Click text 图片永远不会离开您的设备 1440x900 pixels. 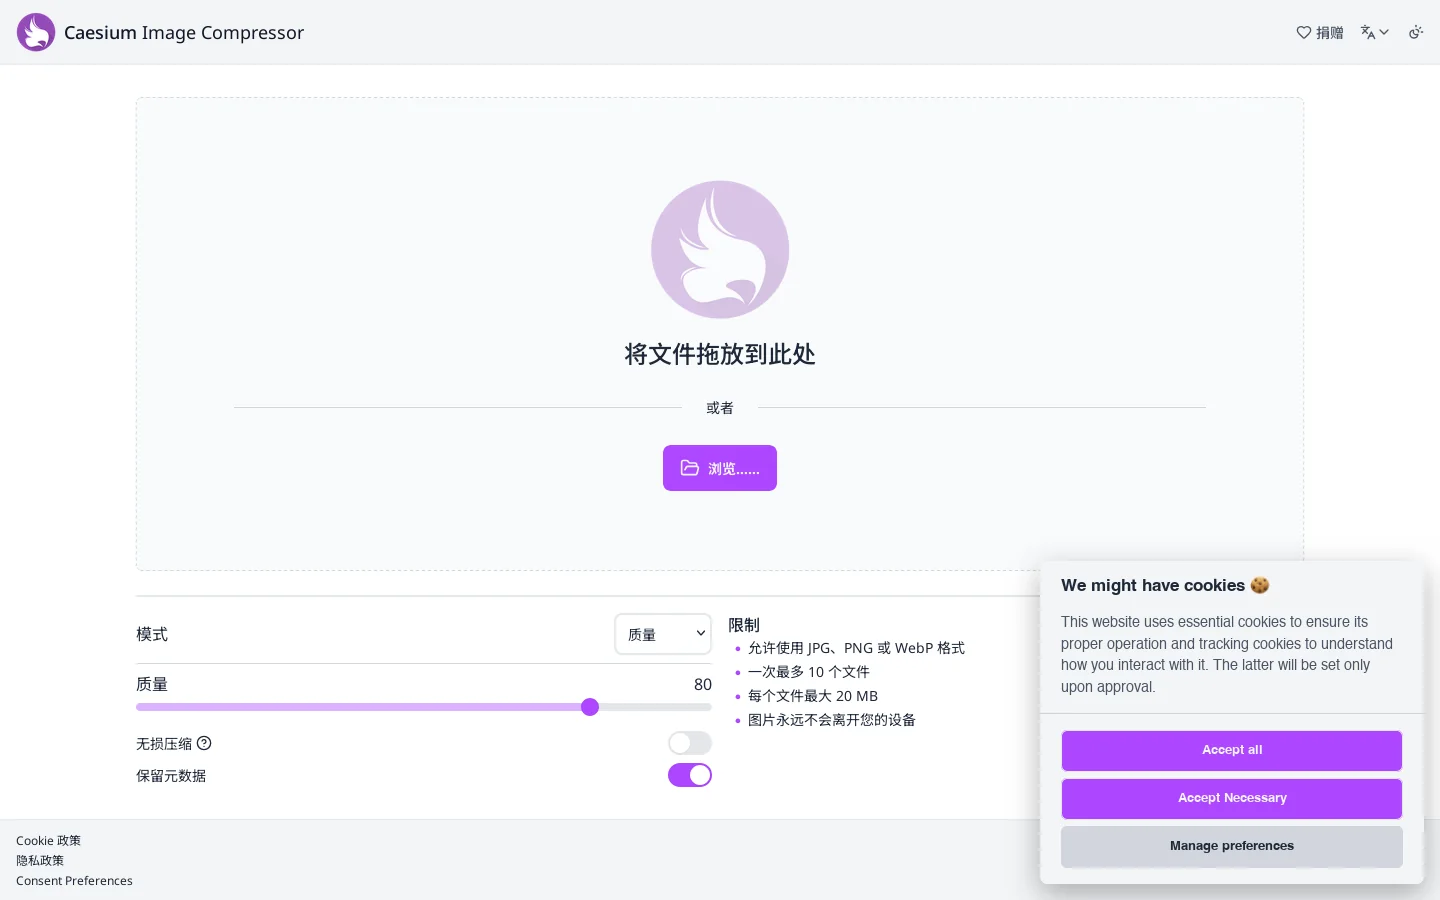[x=832, y=720]
